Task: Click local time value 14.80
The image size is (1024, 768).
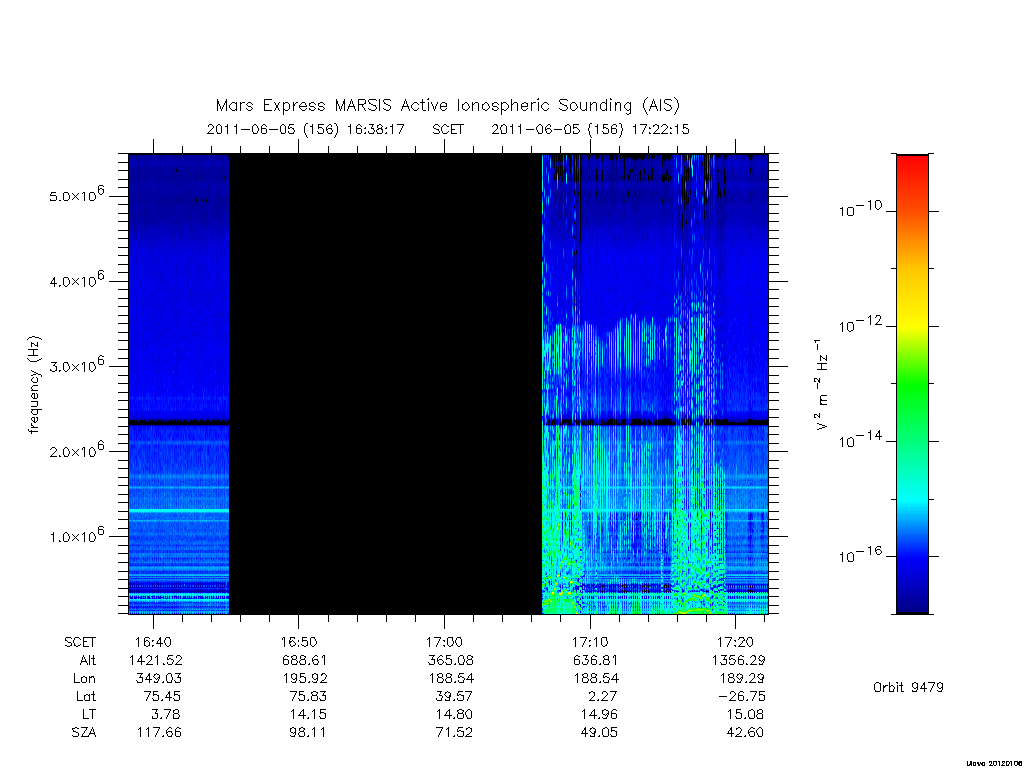Action: (x=453, y=714)
